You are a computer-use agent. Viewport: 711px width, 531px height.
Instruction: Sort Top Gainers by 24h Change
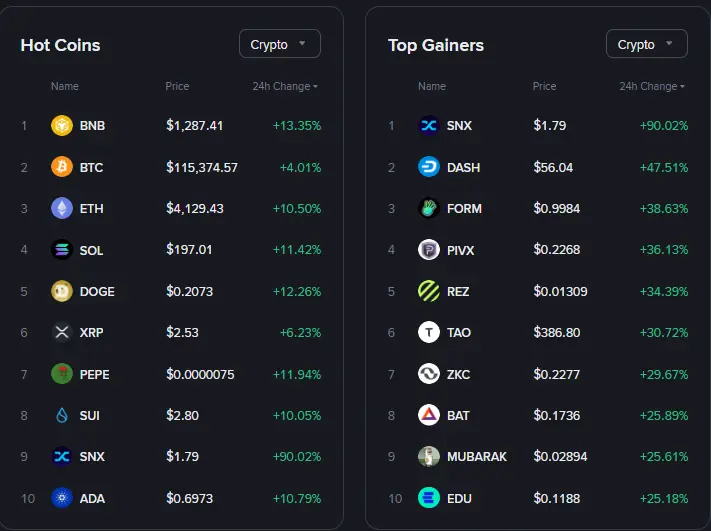click(x=652, y=87)
